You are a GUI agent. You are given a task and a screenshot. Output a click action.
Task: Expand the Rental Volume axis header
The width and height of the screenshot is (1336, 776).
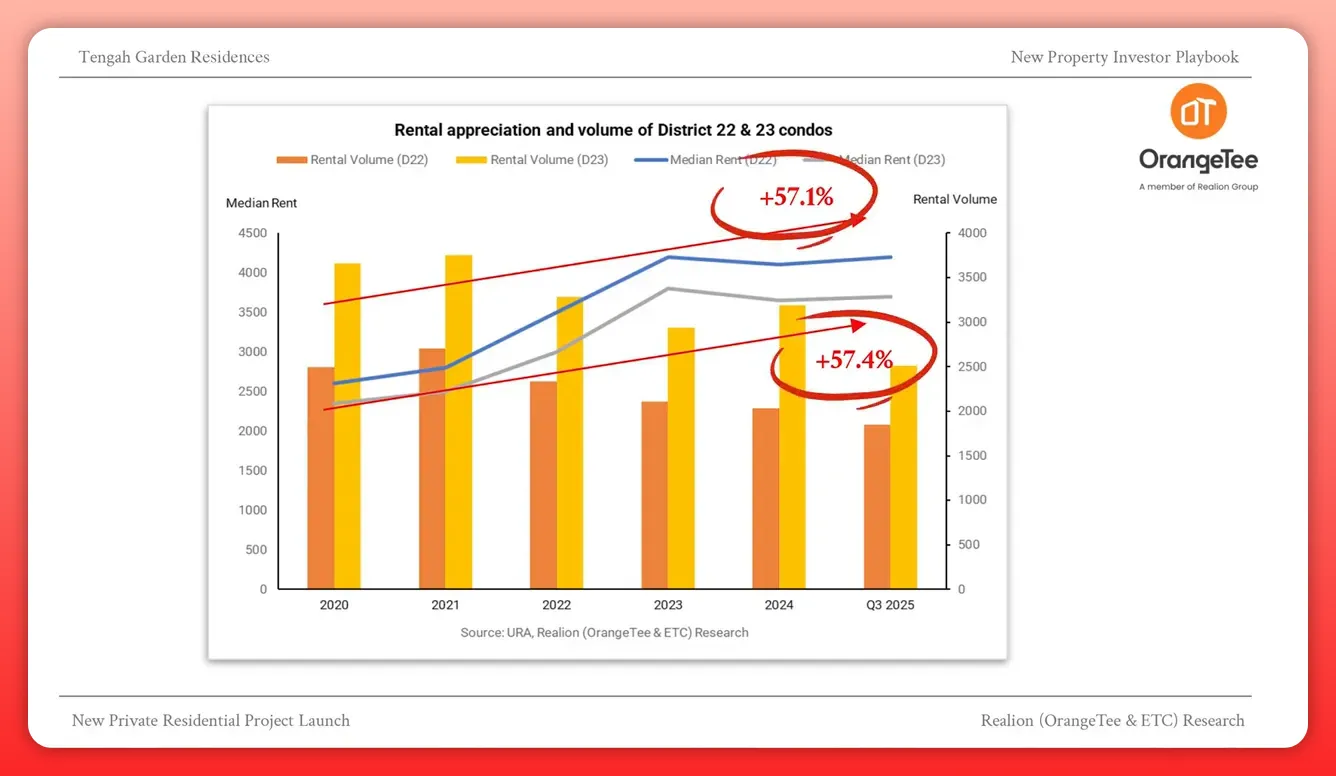coord(954,199)
